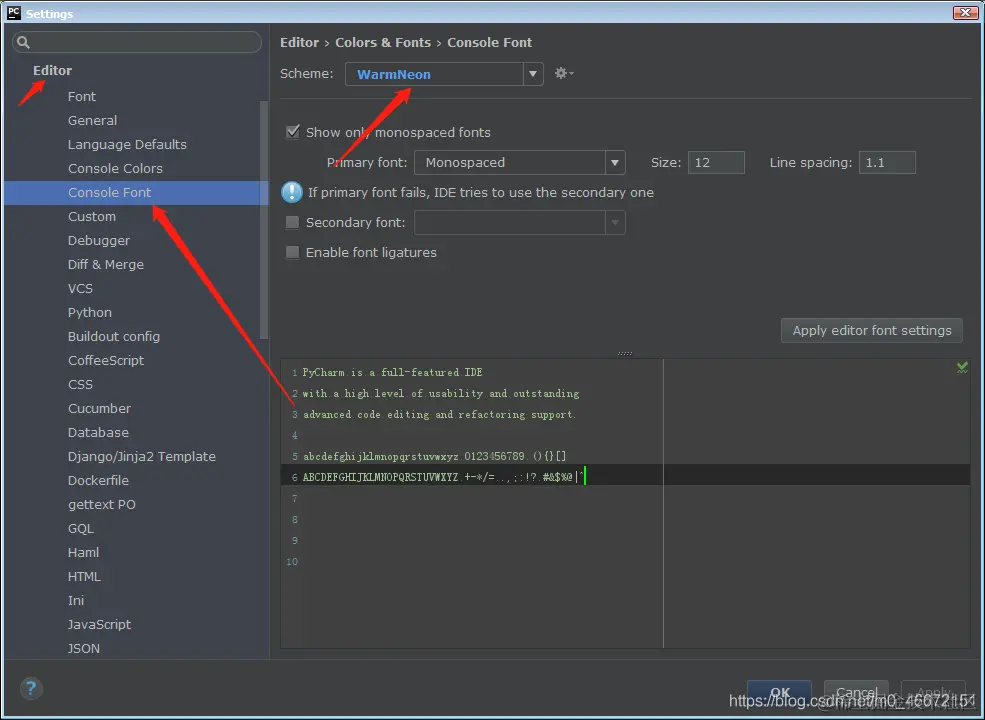Select Database in sidebar
This screenshot has height=720, width=985.
pos(98,432)
